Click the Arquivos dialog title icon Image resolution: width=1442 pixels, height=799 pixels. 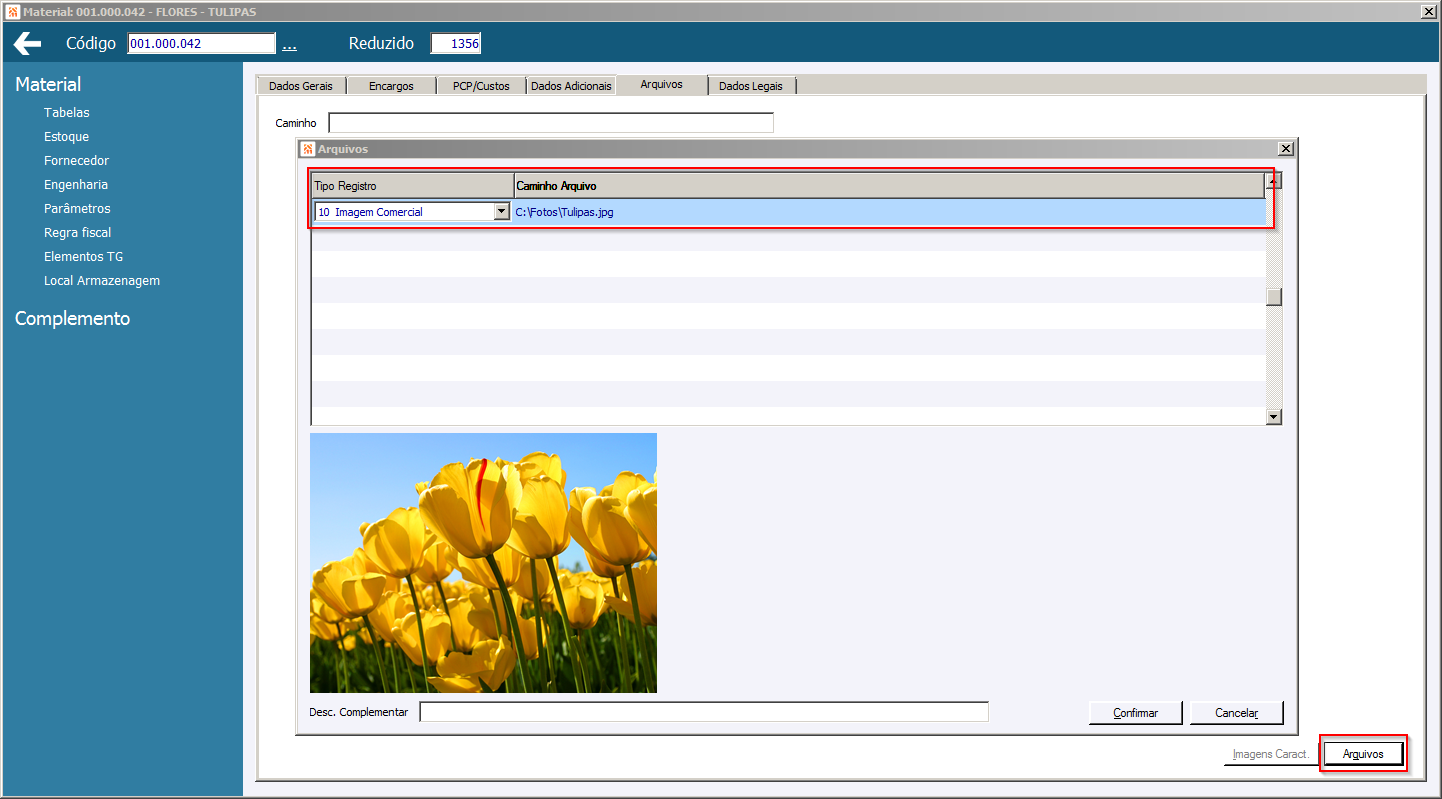(x=308, y=149)
